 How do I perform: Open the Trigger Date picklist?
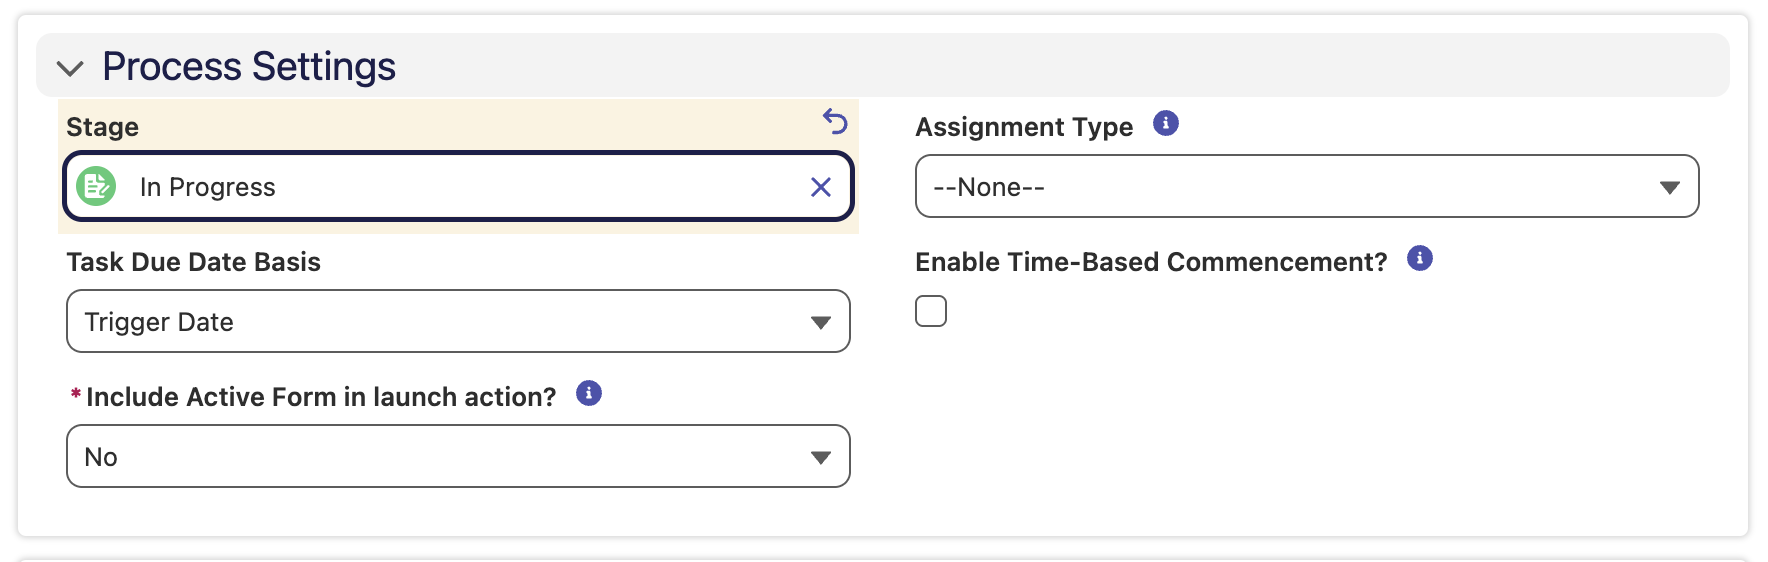click(458, 321)
